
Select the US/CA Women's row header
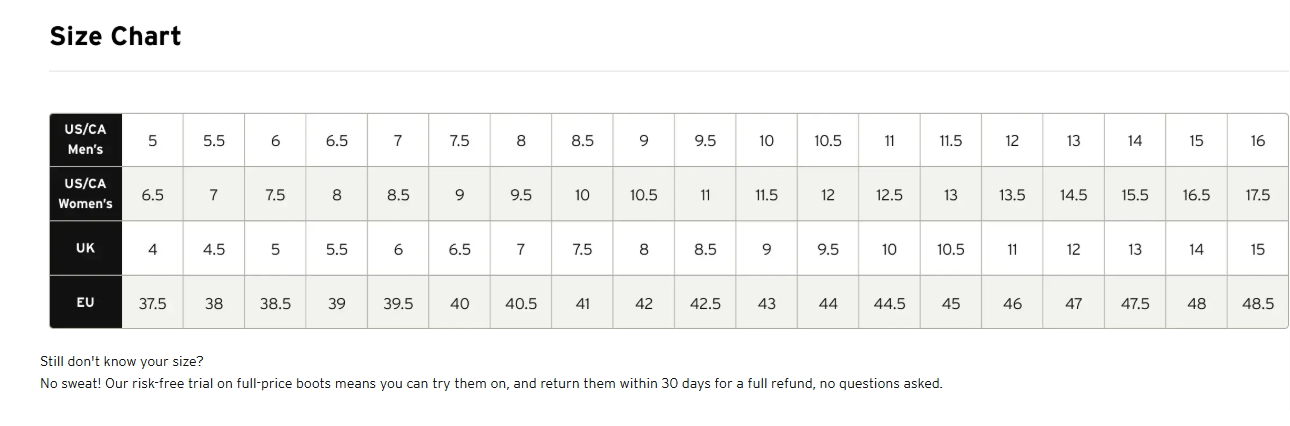coord(85,194)
